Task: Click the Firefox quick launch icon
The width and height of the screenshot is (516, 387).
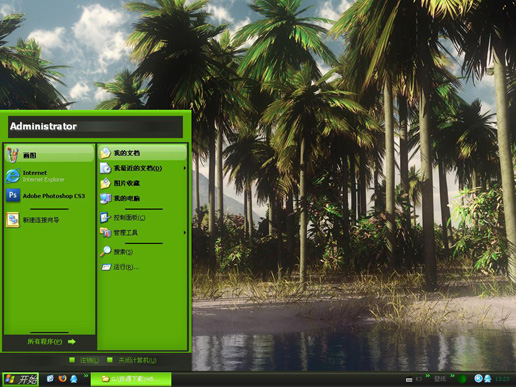Action: coord(62,379)
